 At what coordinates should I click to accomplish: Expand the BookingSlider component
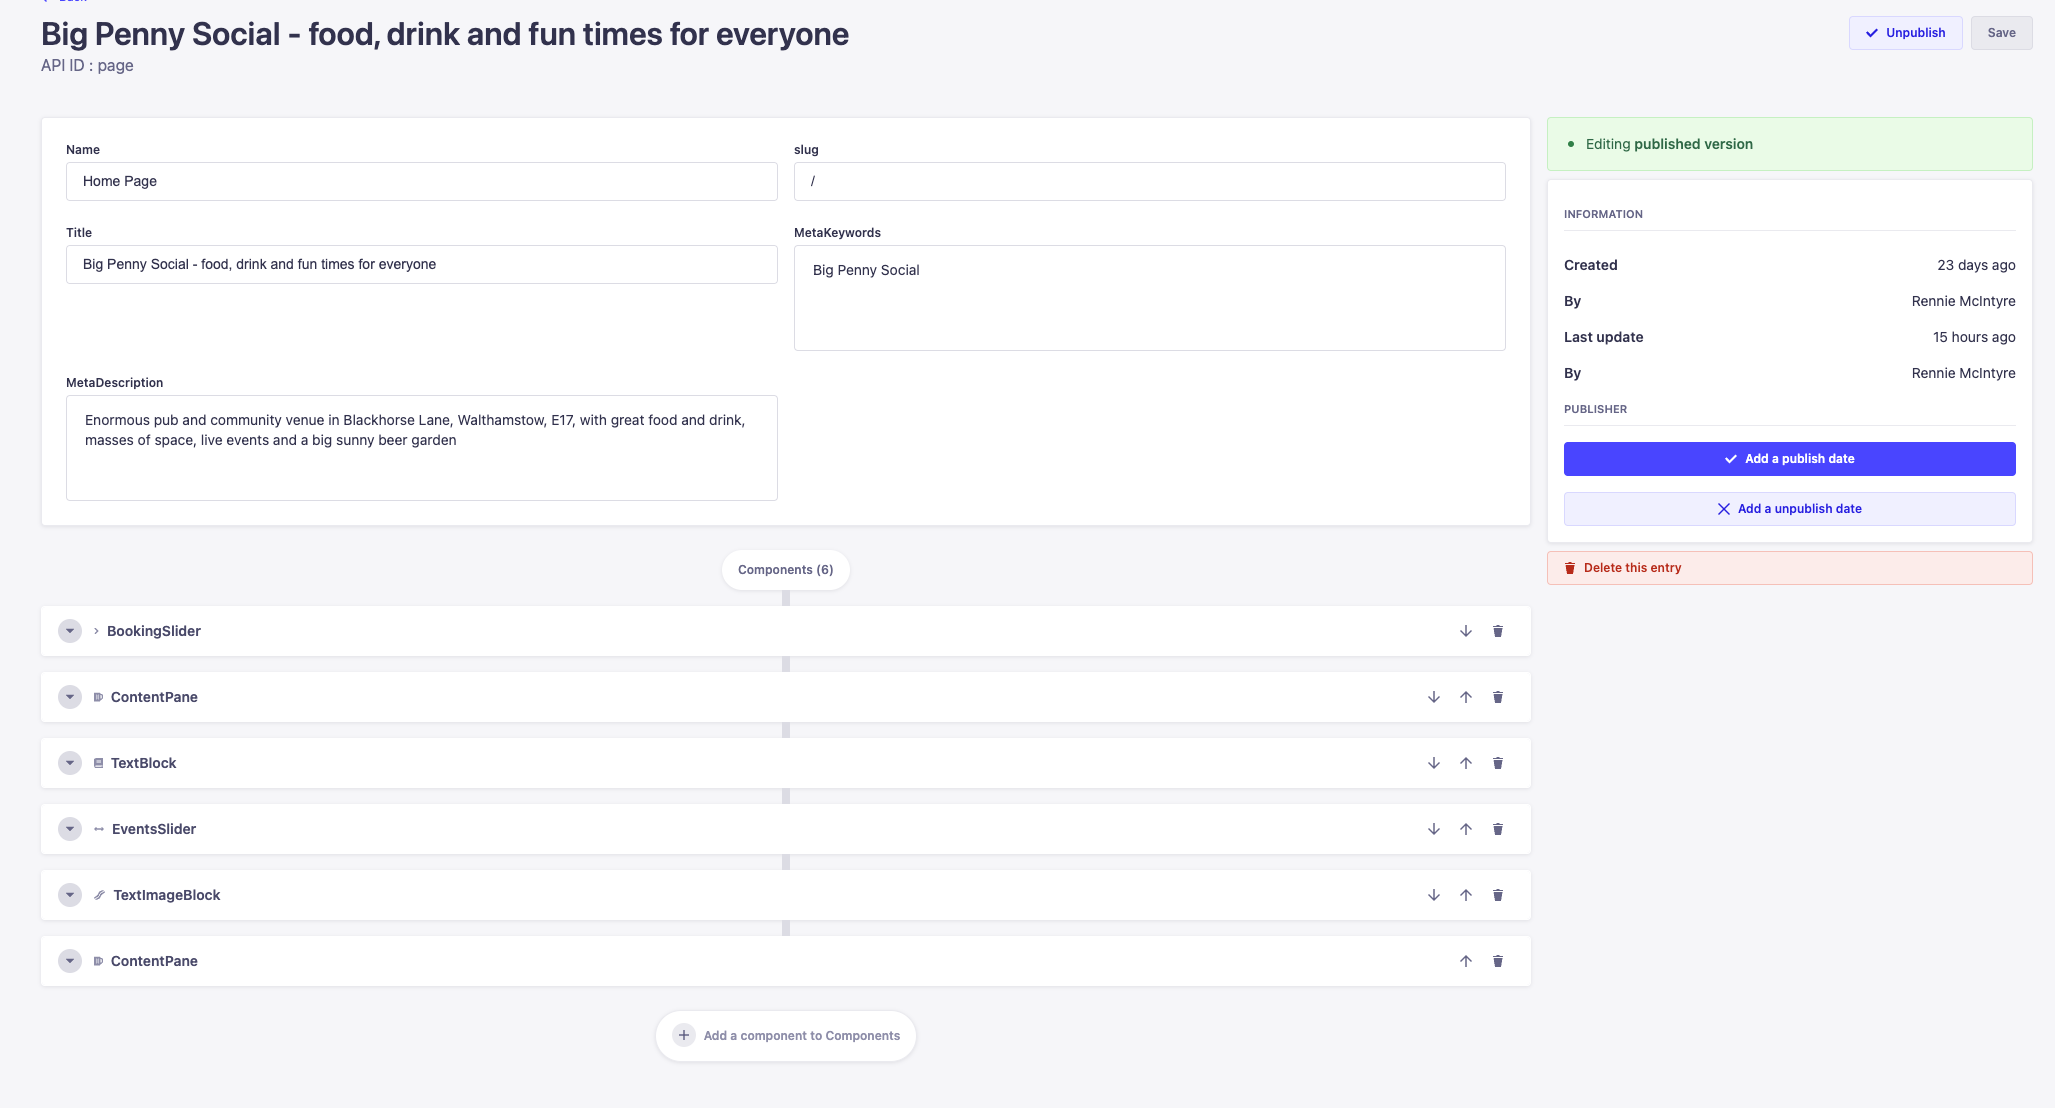(x=70, y=631)
